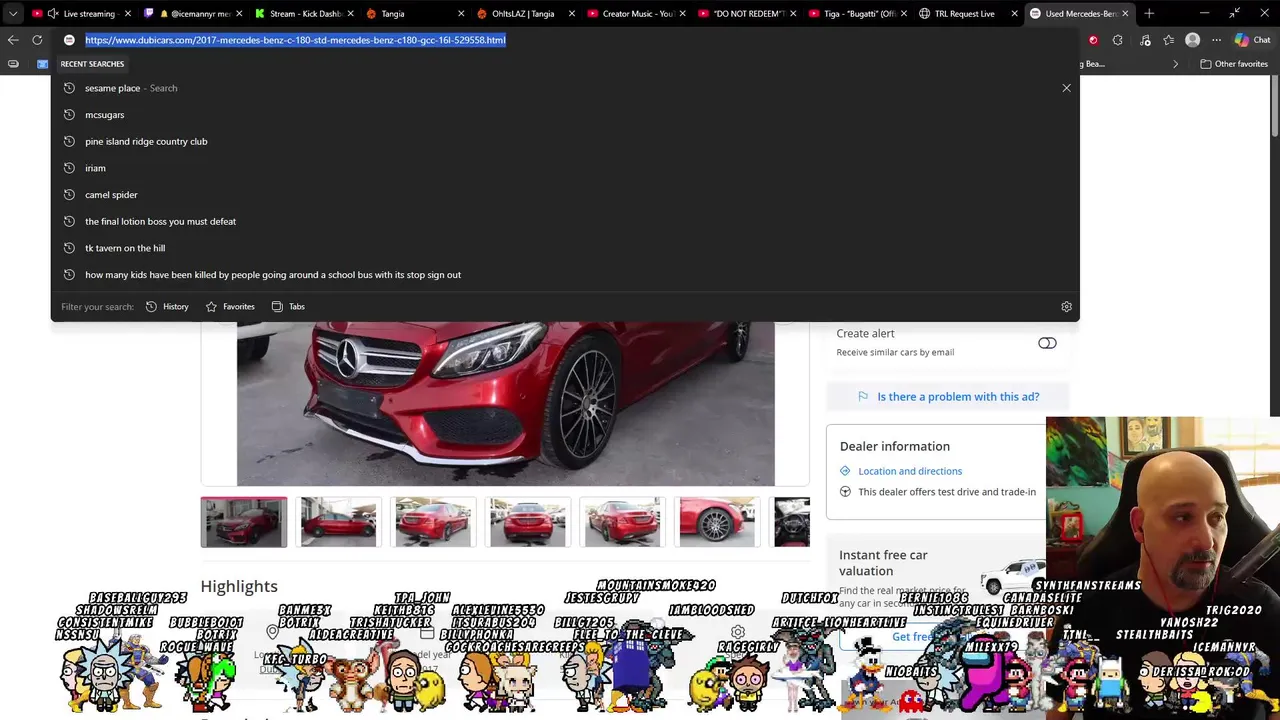
Task: Reload the current page
Action: point(37,40)
